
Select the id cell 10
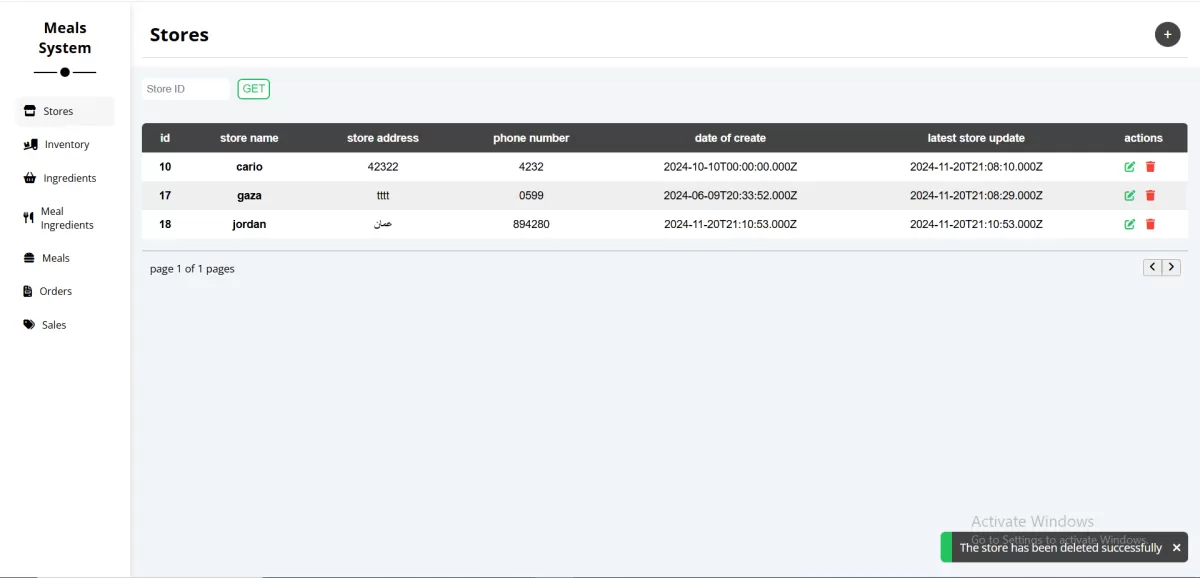[x=165, y=167]
